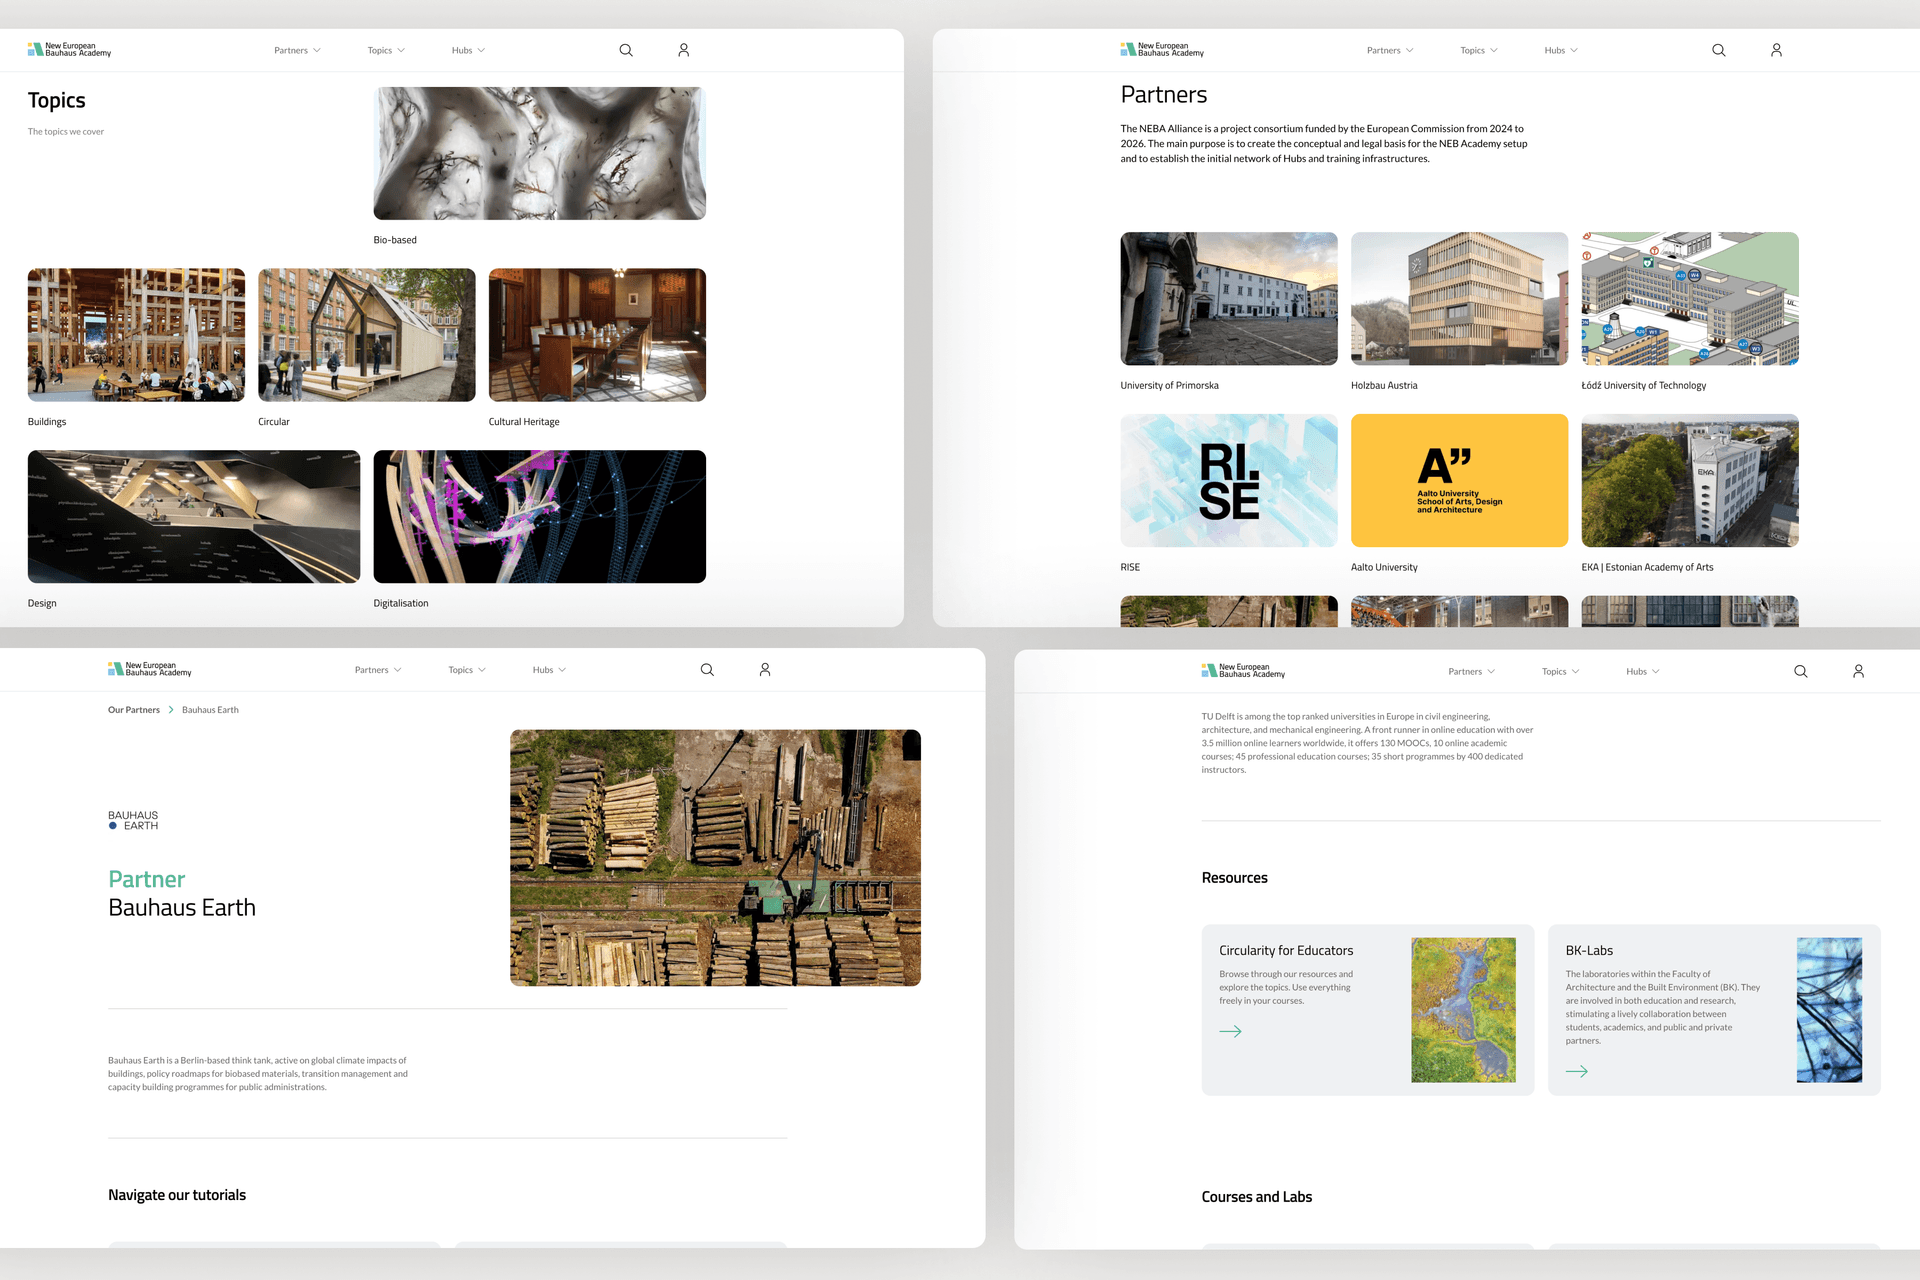Click the user account icon in the Bauhaus Earth window
This screenshot has width=1920, height=1280.
[765, 670]
